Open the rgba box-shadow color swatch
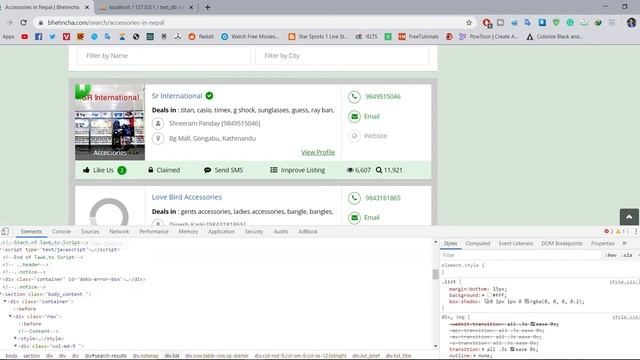The height and width of the screenshot is (360, 640). click(x=527, y=302)
